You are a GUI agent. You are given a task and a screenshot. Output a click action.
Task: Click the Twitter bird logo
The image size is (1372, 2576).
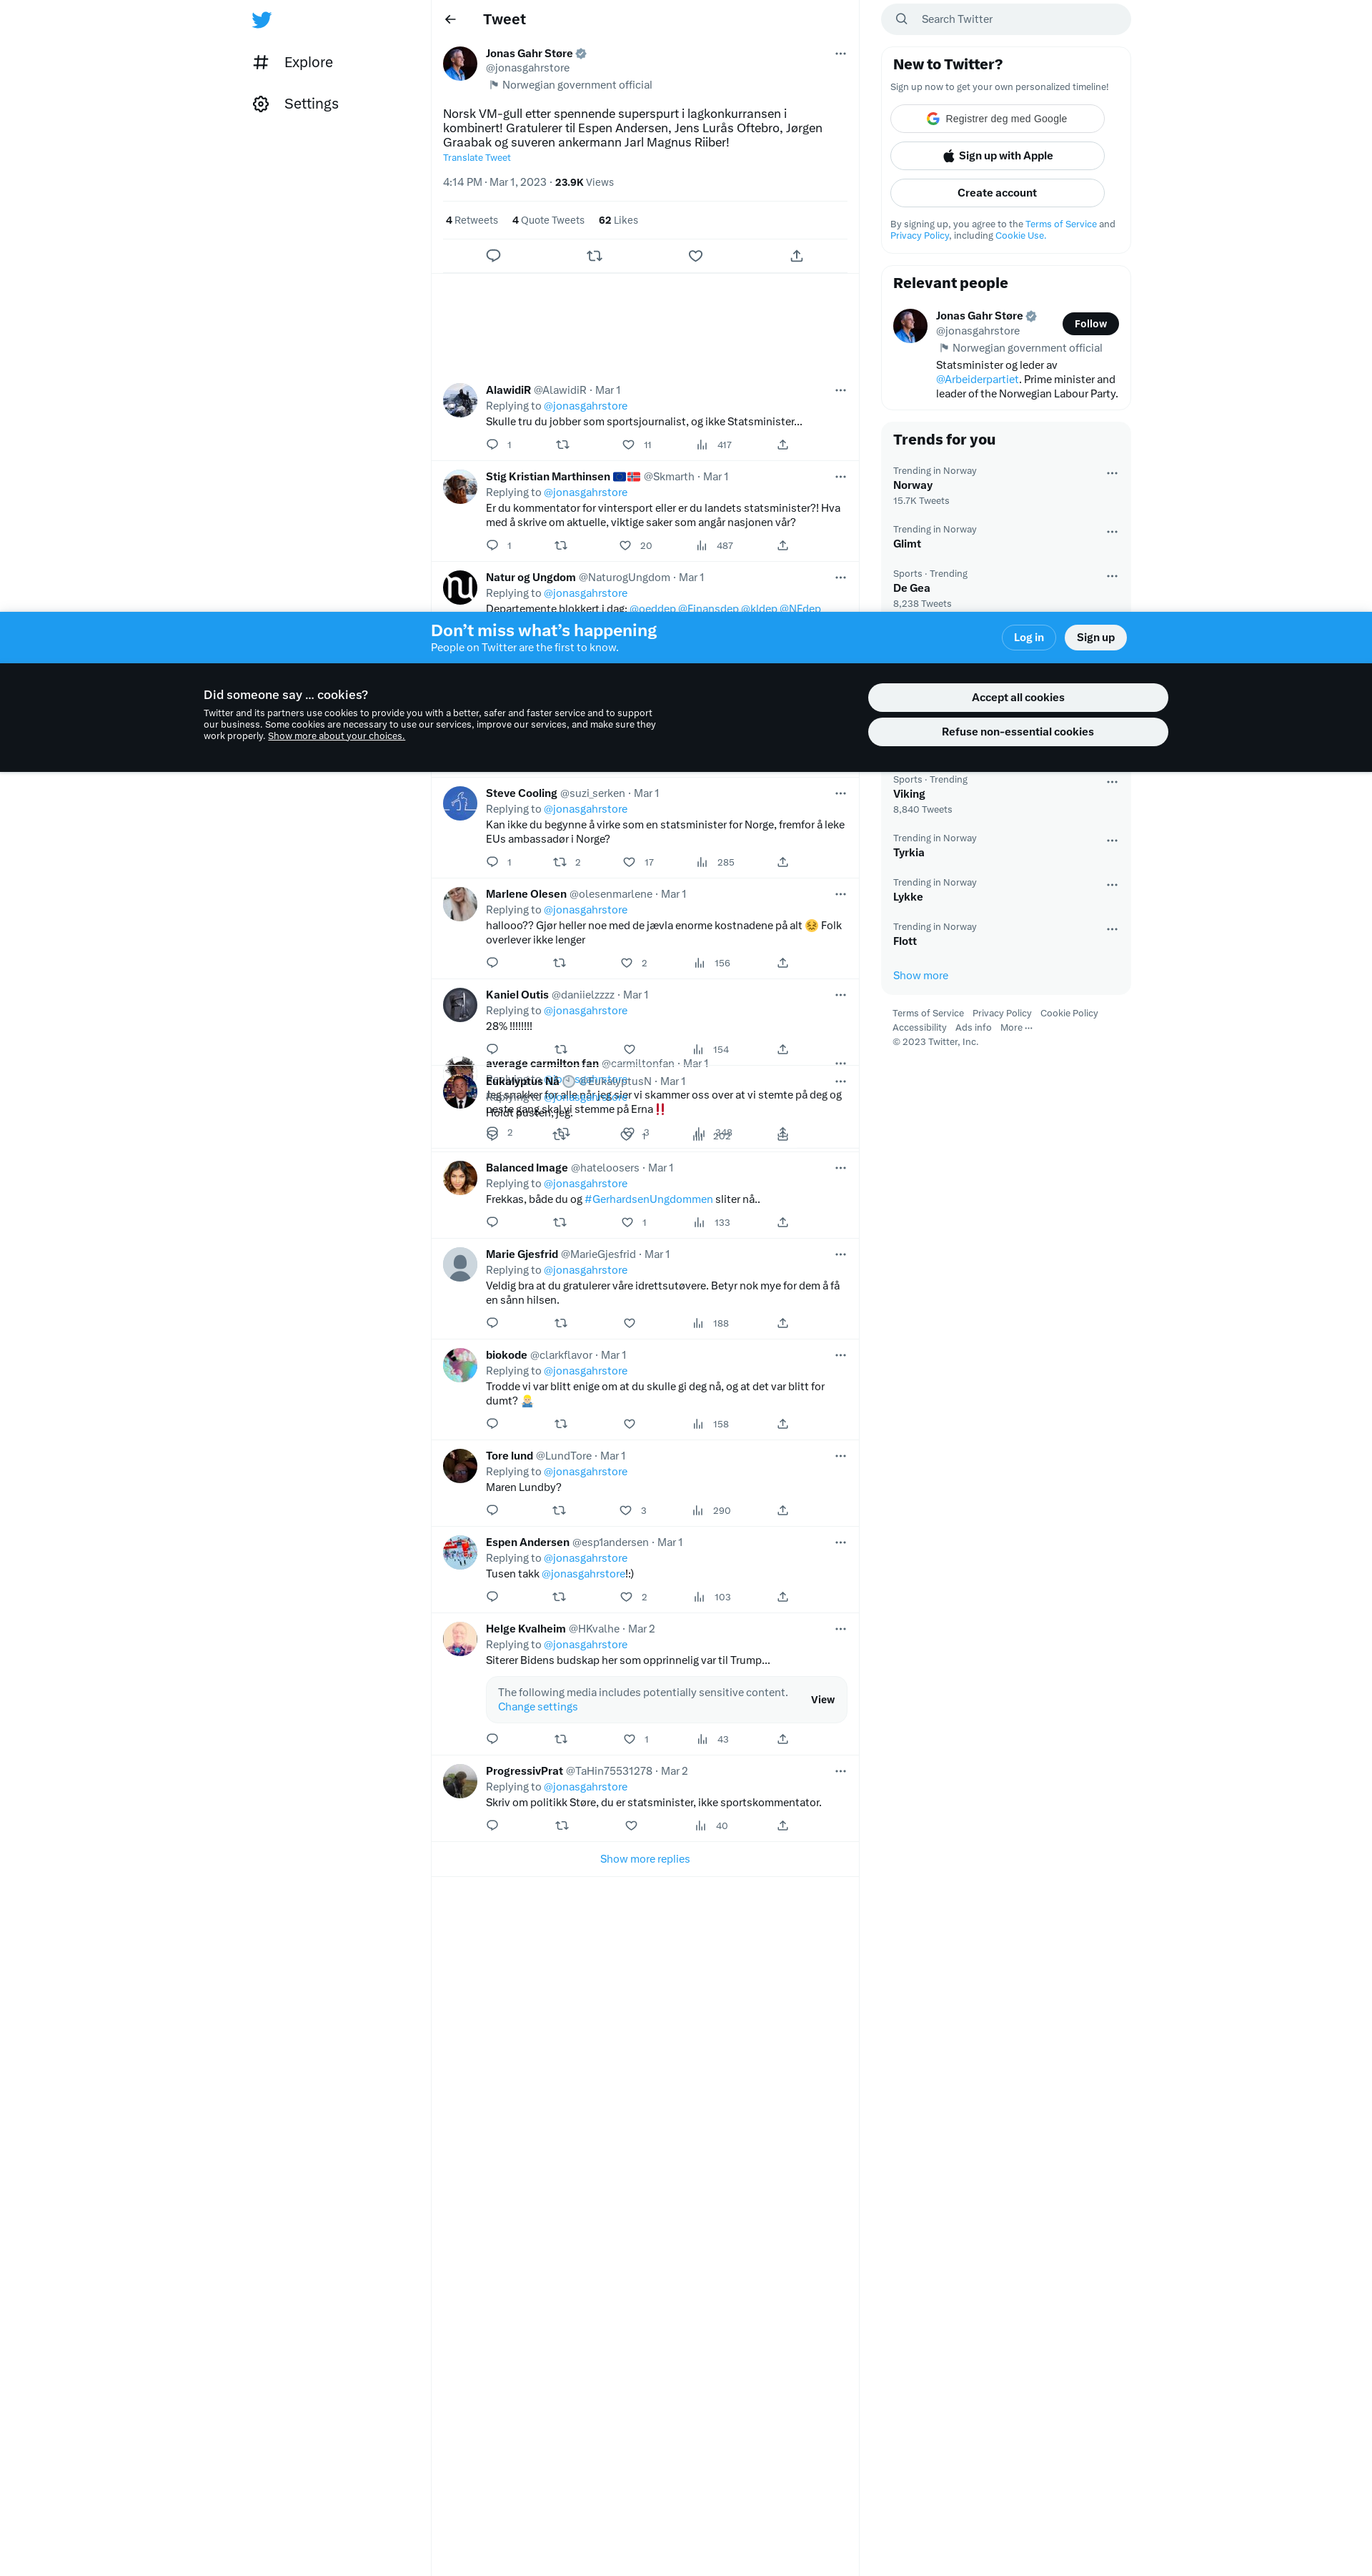[262, 20]
